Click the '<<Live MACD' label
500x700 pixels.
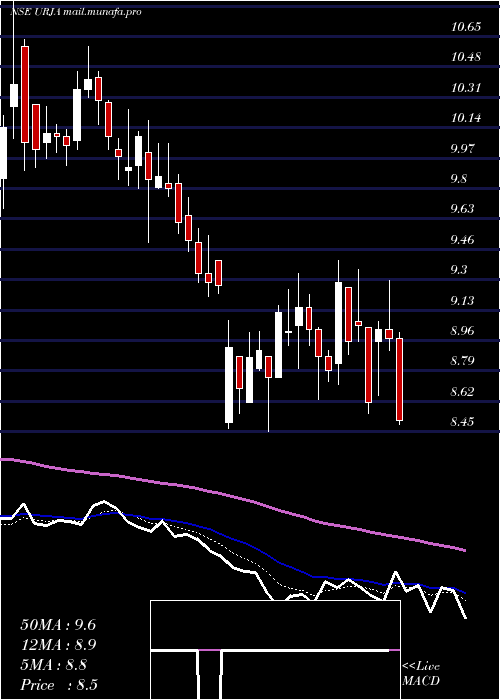click(421, 673)
